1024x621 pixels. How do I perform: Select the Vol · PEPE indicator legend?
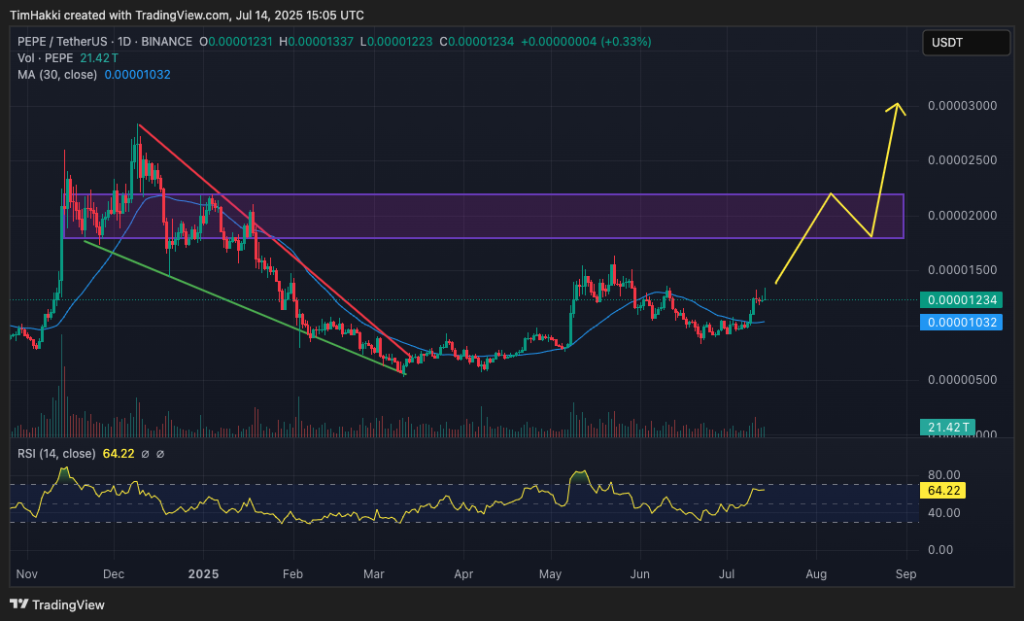click(x=39, y=57)
